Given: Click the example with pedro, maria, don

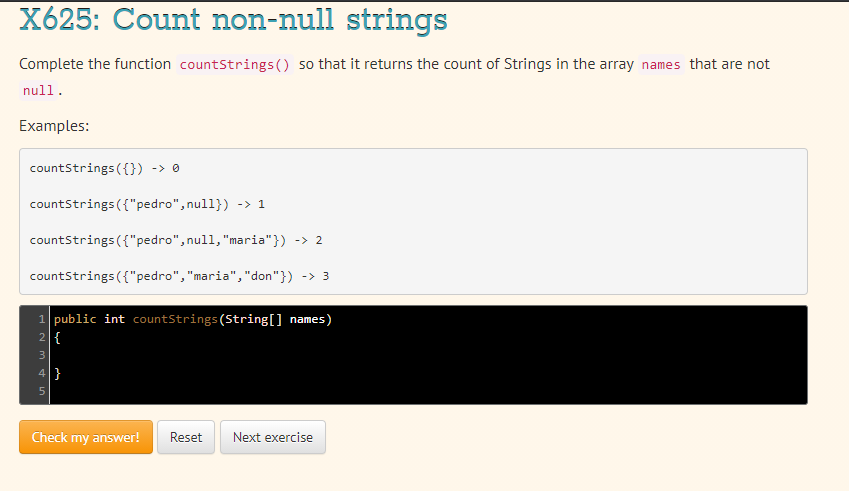Looking at the screenshot, I should point(179,276).
